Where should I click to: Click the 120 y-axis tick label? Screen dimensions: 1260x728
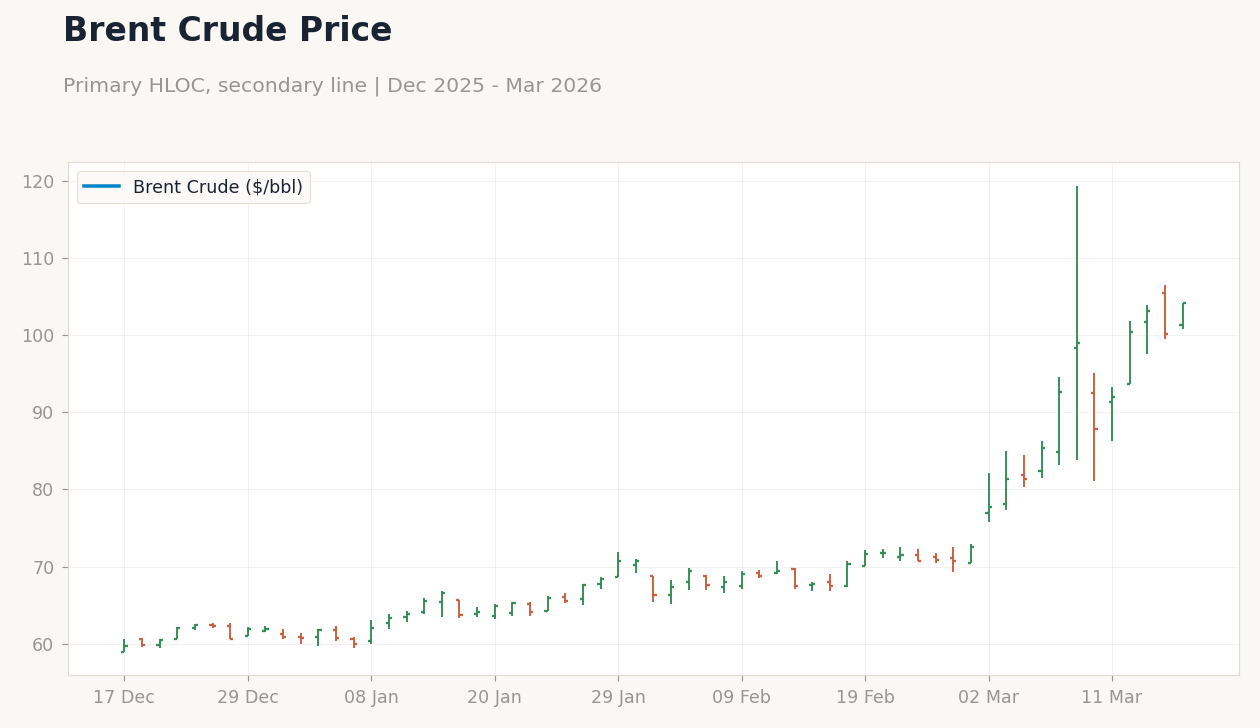38,182
